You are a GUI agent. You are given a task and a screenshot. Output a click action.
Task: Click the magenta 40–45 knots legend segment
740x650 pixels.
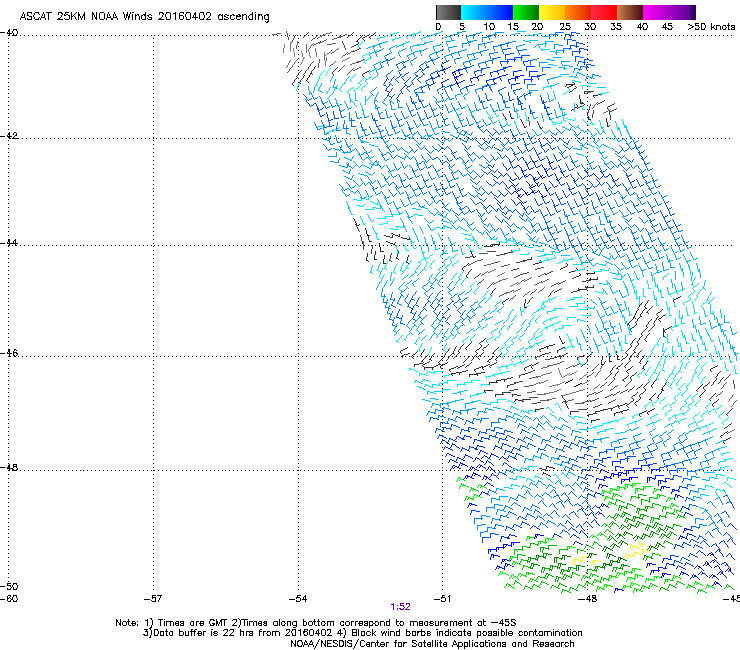pos(656,12)
